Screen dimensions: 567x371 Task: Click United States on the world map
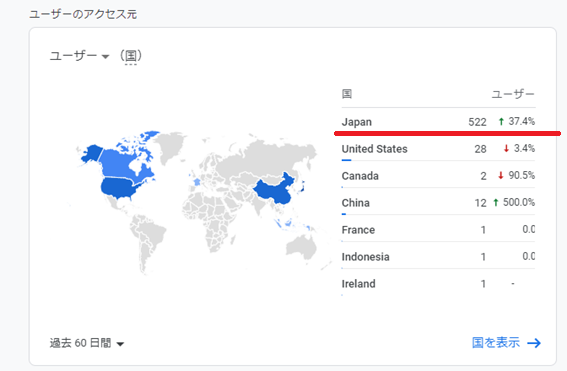pyautogui.click(x=119, y=187)
